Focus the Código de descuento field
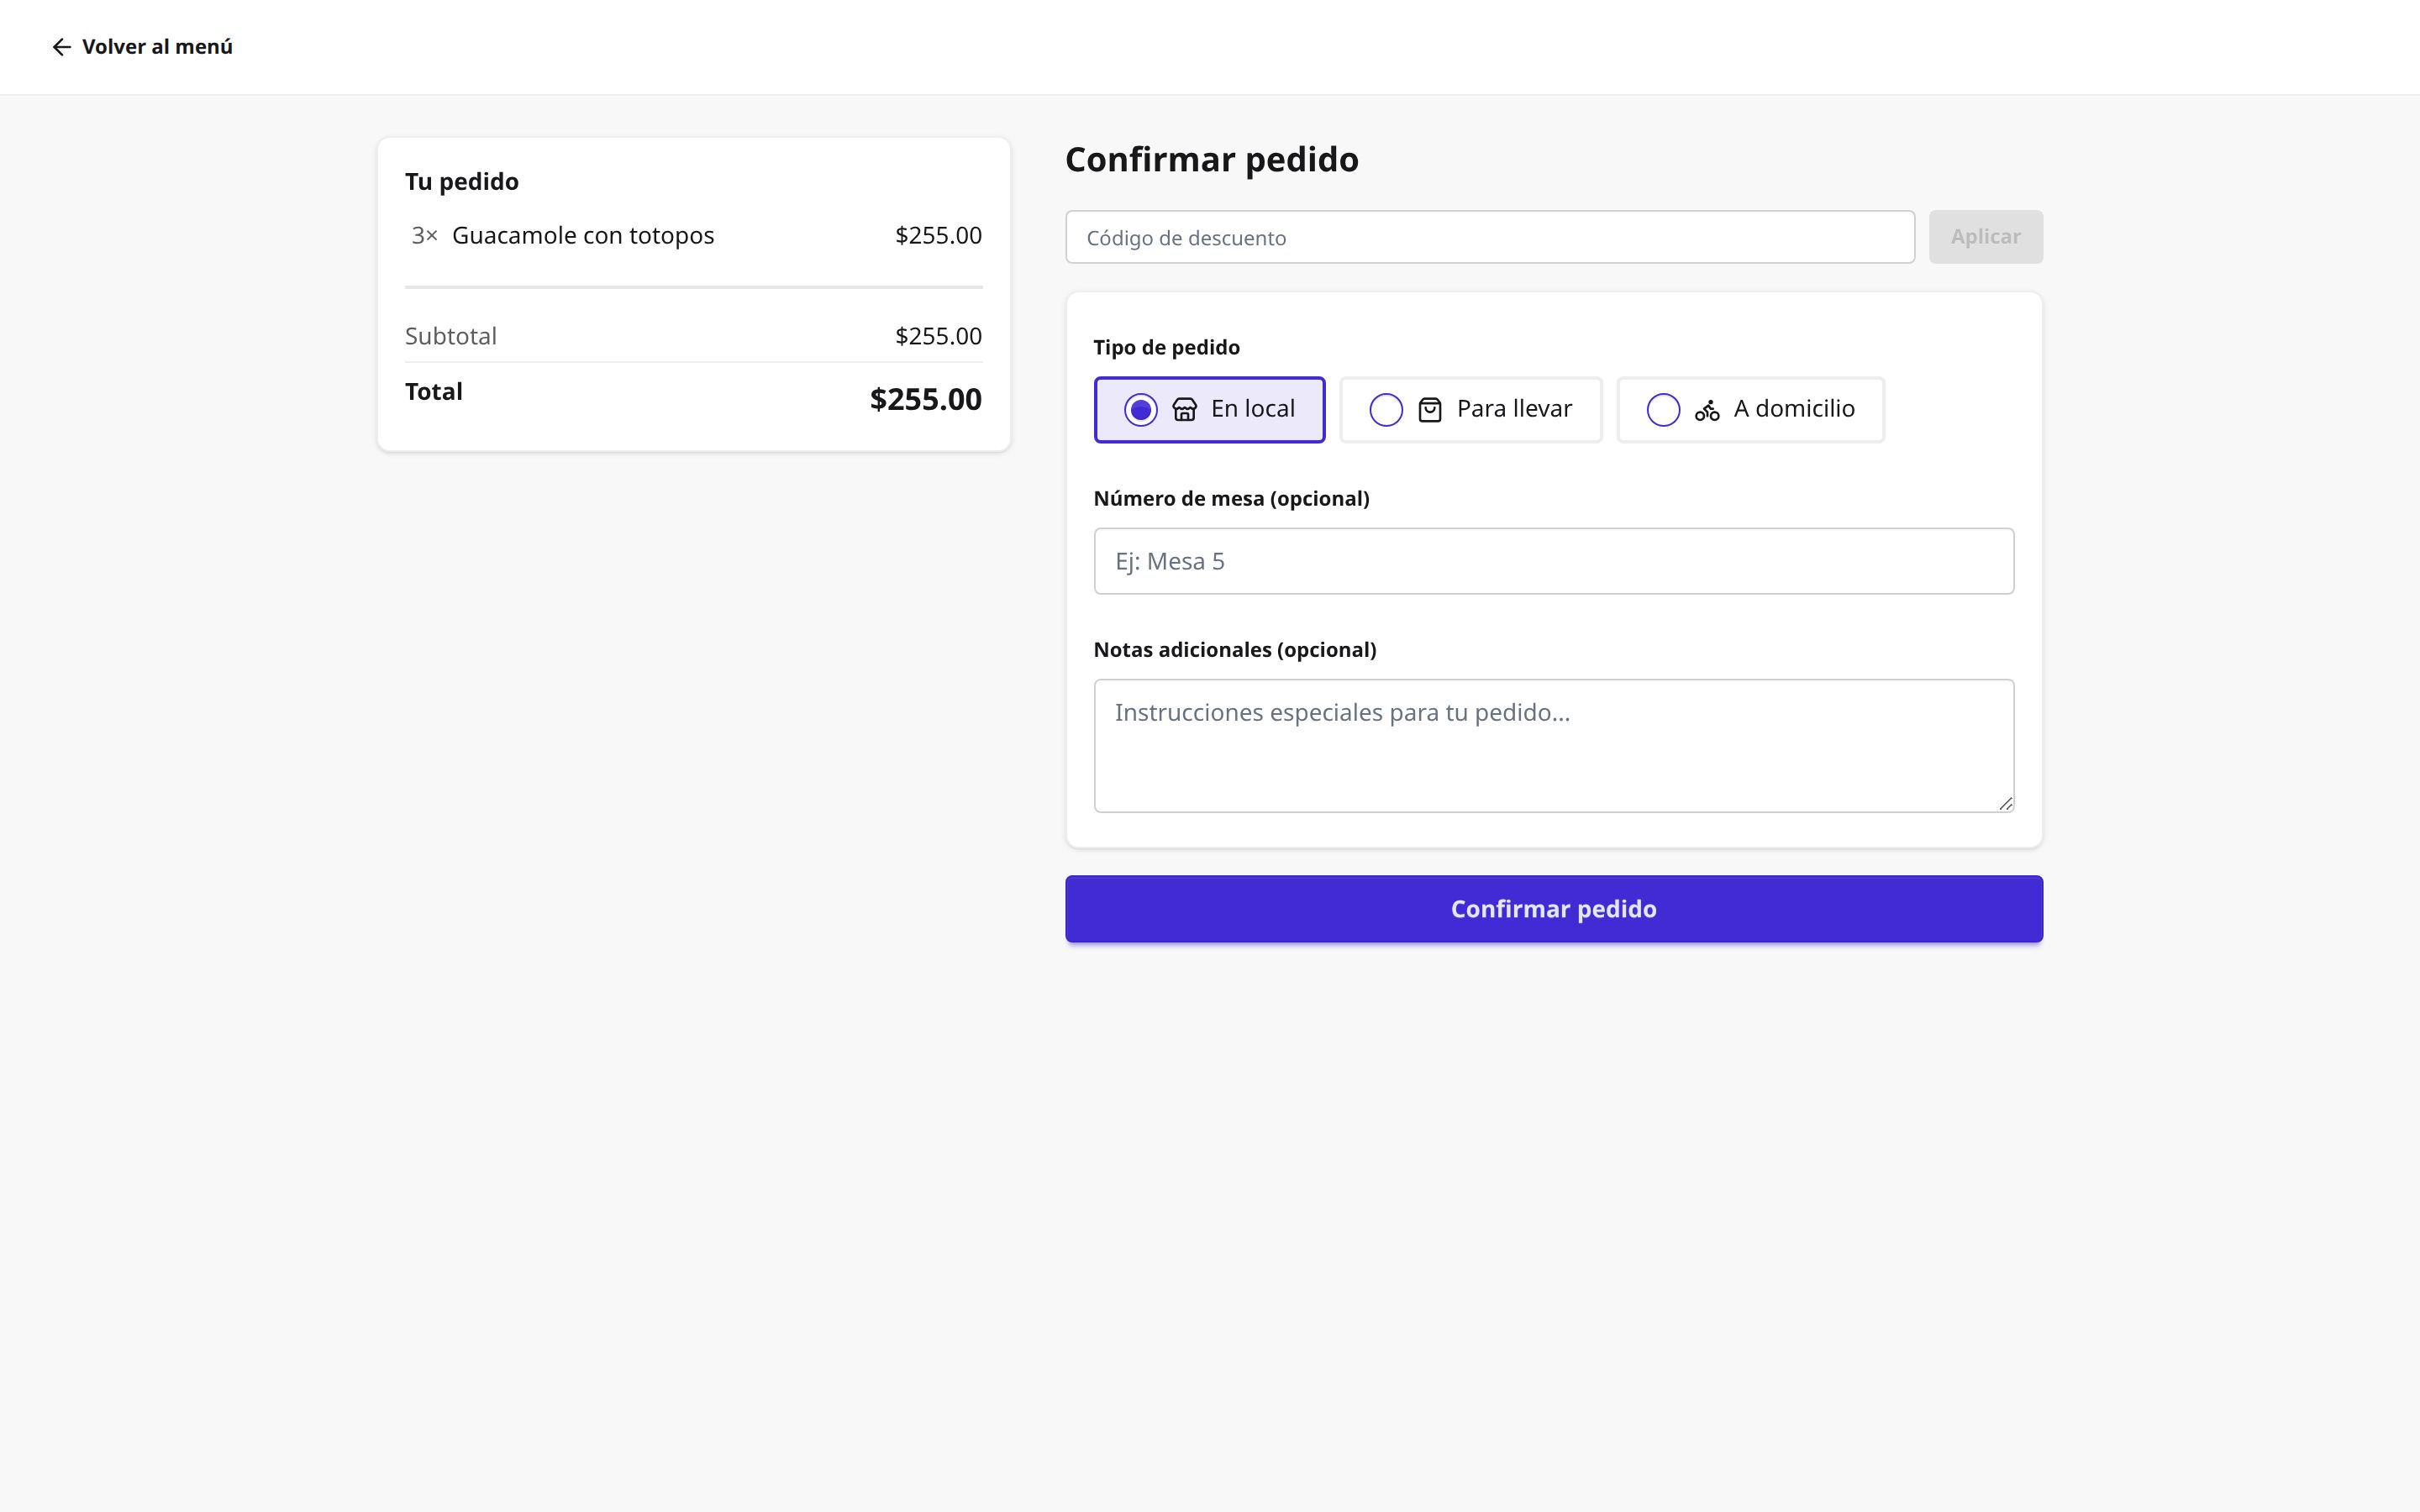 tap(1490, 237)
